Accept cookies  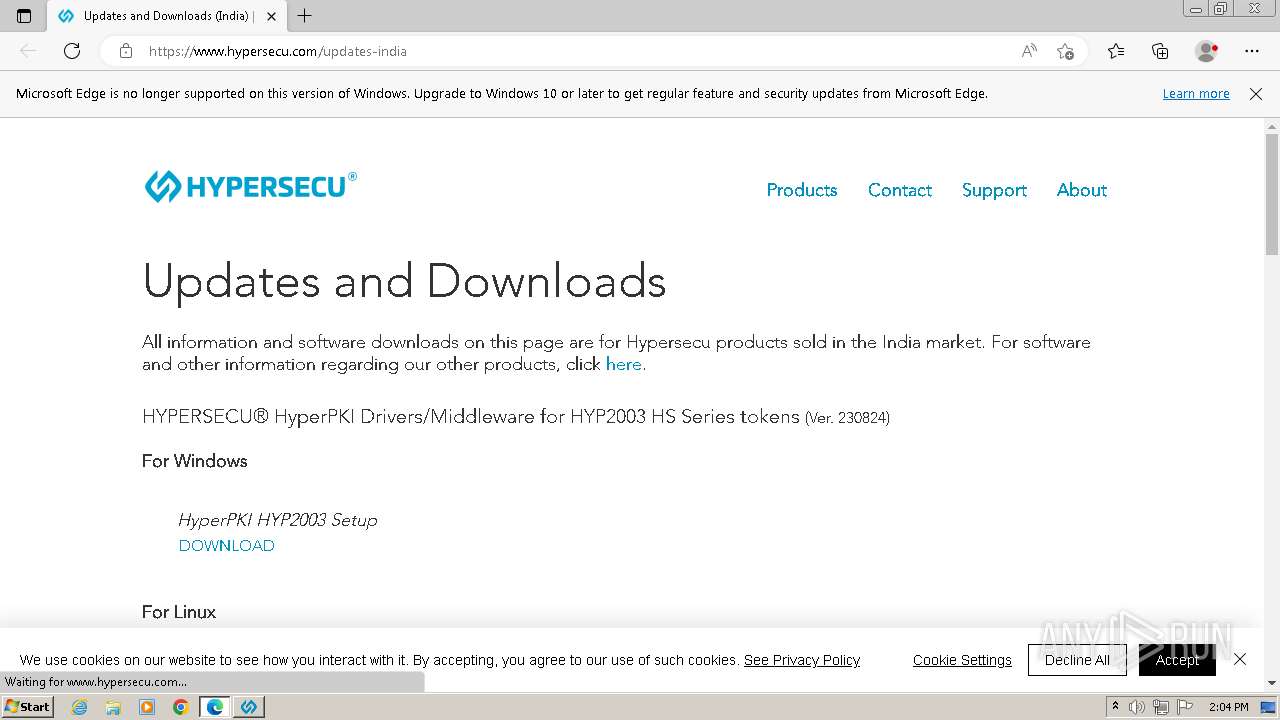pos(1177,660)
